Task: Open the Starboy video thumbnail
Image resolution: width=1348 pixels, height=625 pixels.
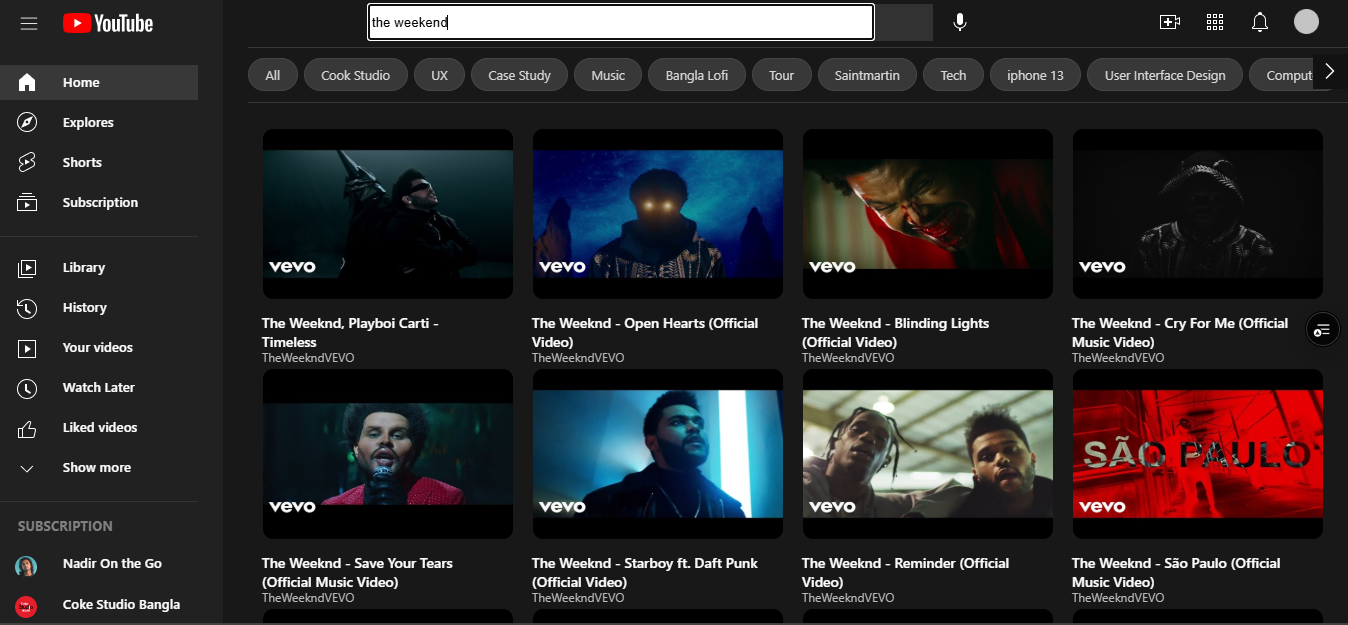Action: tap(658, 454)
